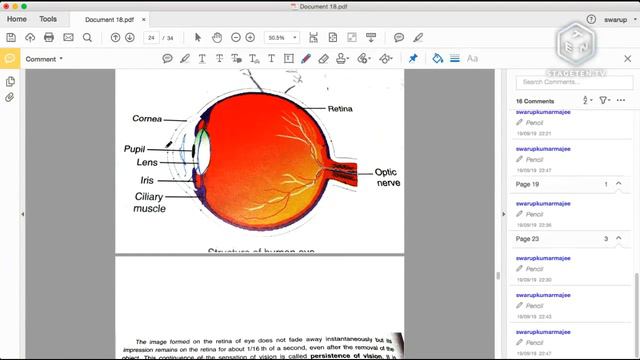The image size is (640, 360).
Task: Select the Replace text tool
Action: (236, 59)
